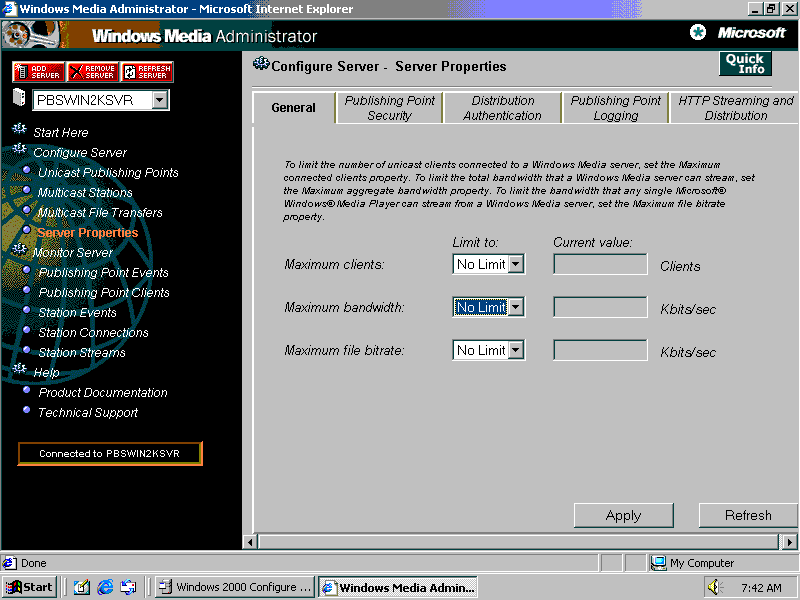Click the 7:42 AM system clock

[761, 588]
